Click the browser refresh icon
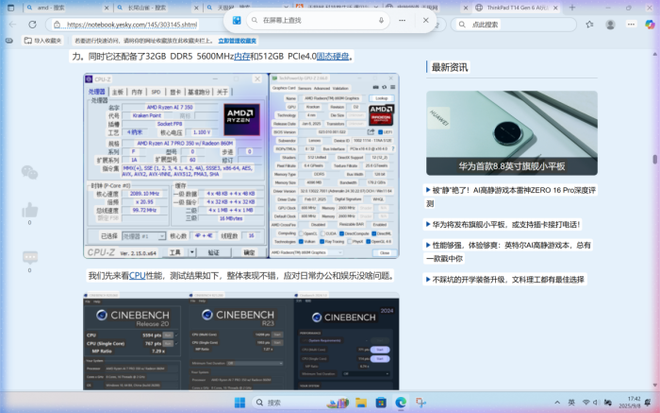 tap(32, 24)
